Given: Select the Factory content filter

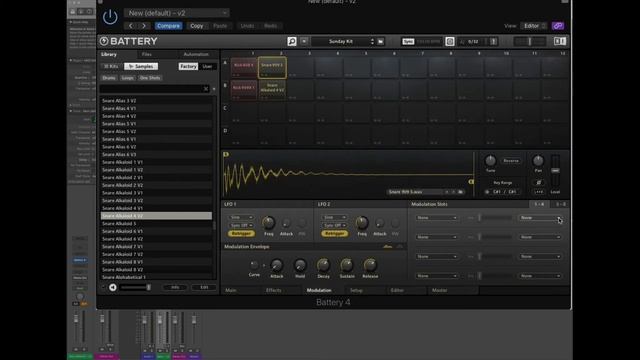Looking at the screenshot, I should pos(188,66).
